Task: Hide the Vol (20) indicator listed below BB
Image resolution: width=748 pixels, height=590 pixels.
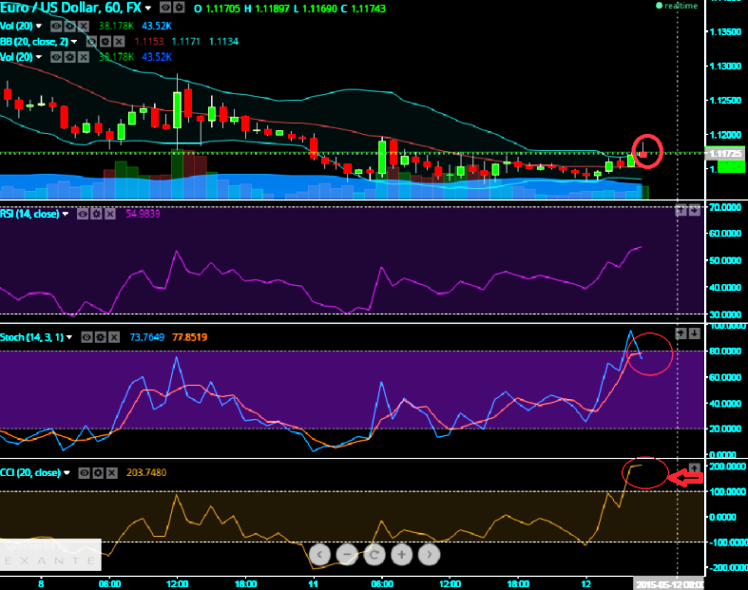Action: [x=56, y=57]
